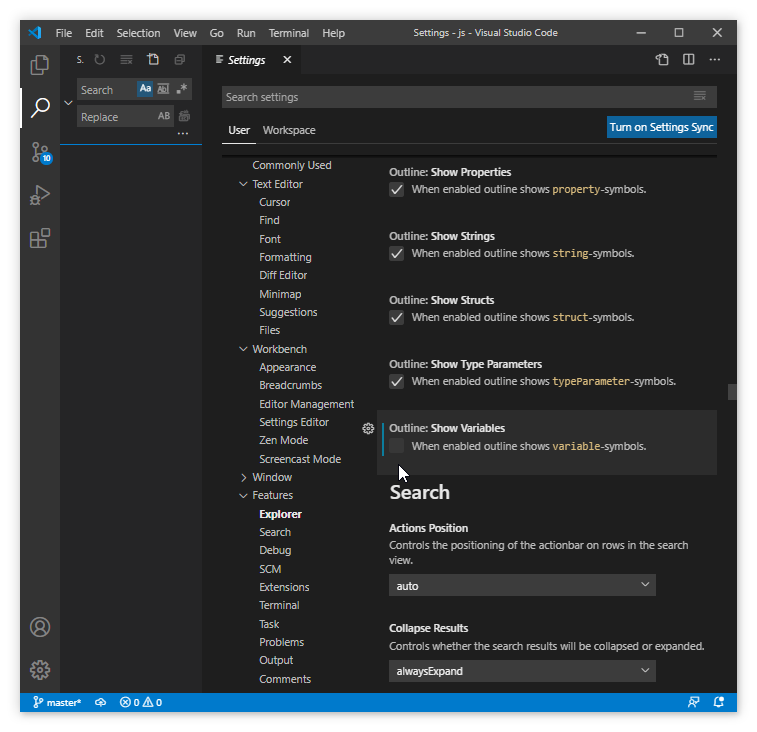
Task: Open the Edit menu
Action: (94, 33)
